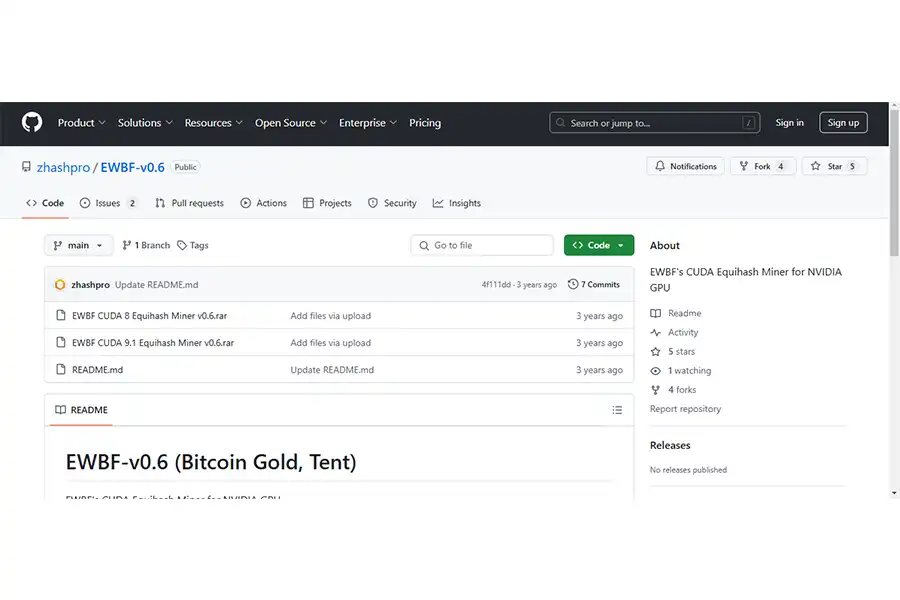Focus the Go to file input
Image resolution: width=900 pixels, height=600 pixels.
click(x=482, y=245)
